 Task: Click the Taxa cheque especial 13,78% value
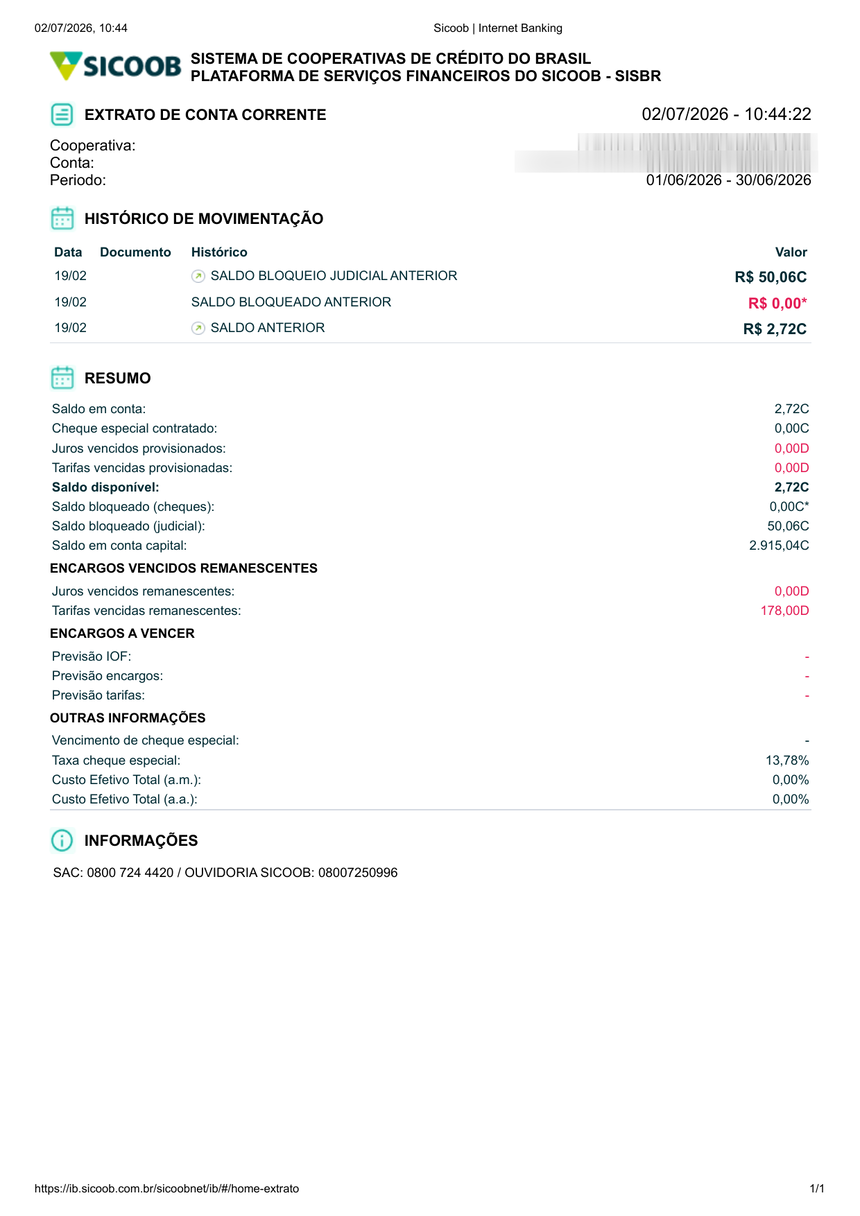[x=787, y=760]
